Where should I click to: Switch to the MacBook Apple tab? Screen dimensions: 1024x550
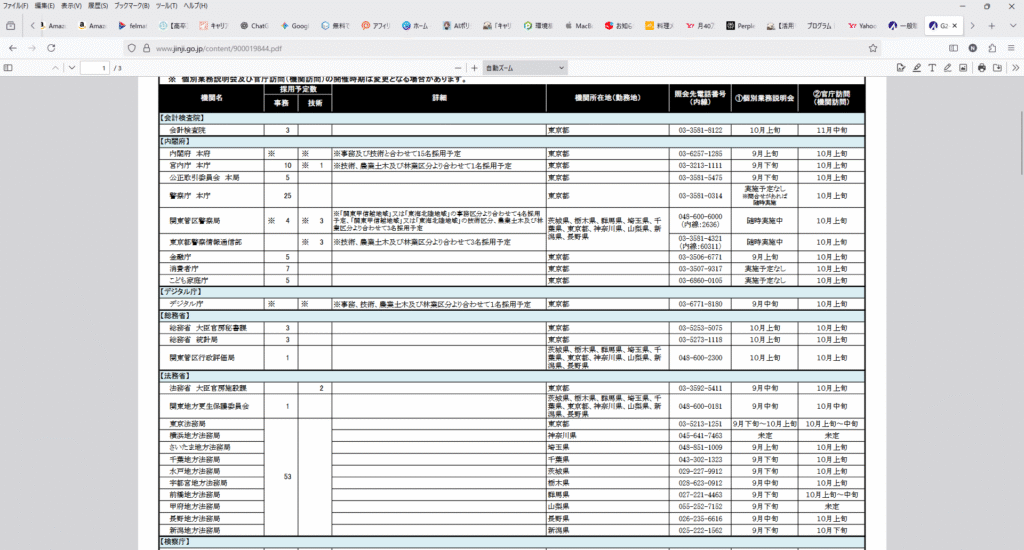pos(579,26)
